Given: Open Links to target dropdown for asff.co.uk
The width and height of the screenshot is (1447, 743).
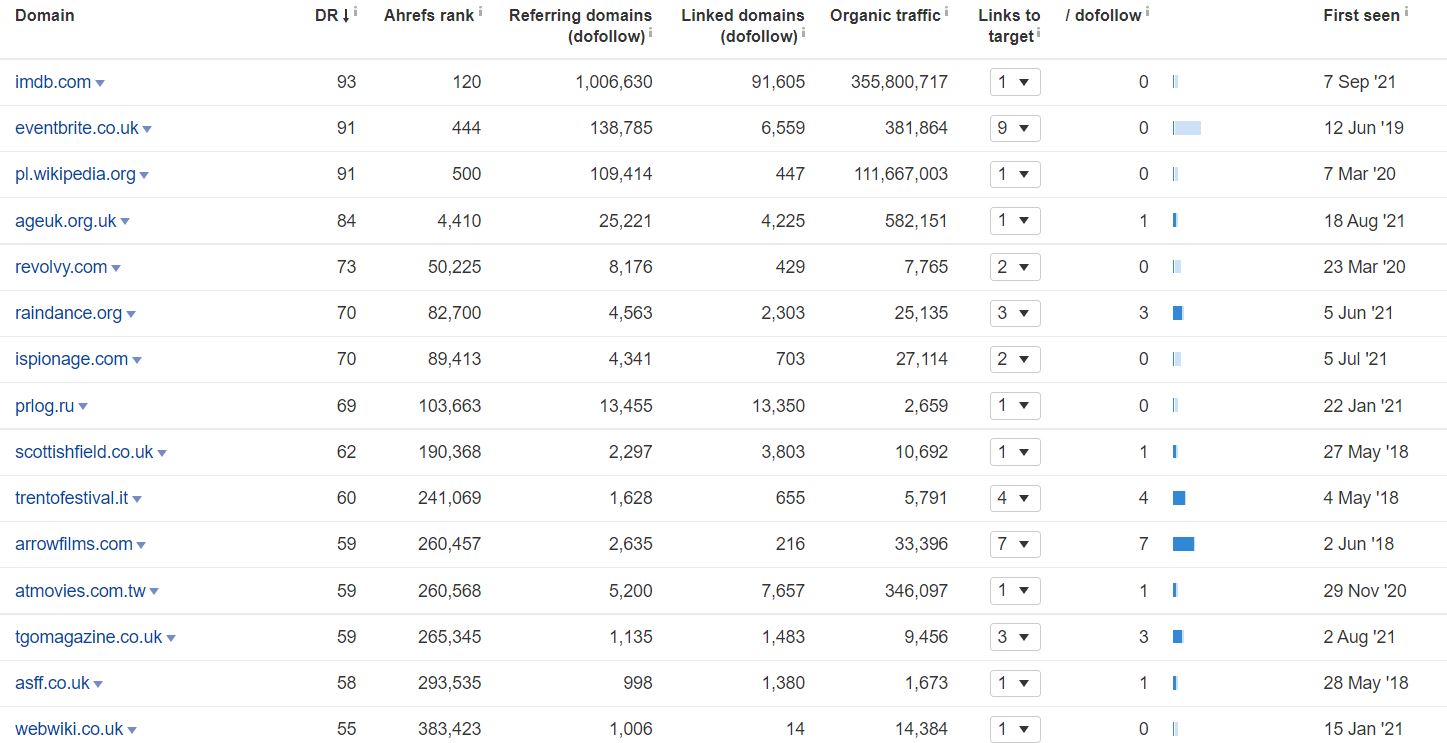Looking at the screenshot, I should click(1015, 683).
